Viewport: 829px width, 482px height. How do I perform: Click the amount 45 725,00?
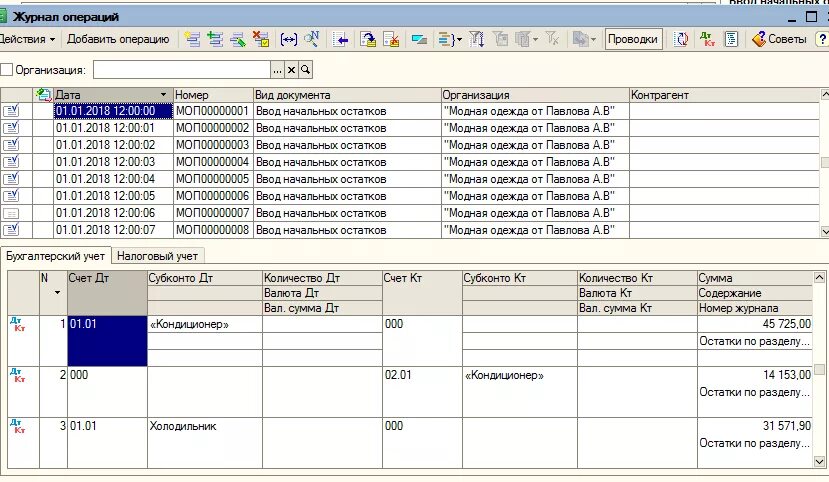(x=786, y=324)
